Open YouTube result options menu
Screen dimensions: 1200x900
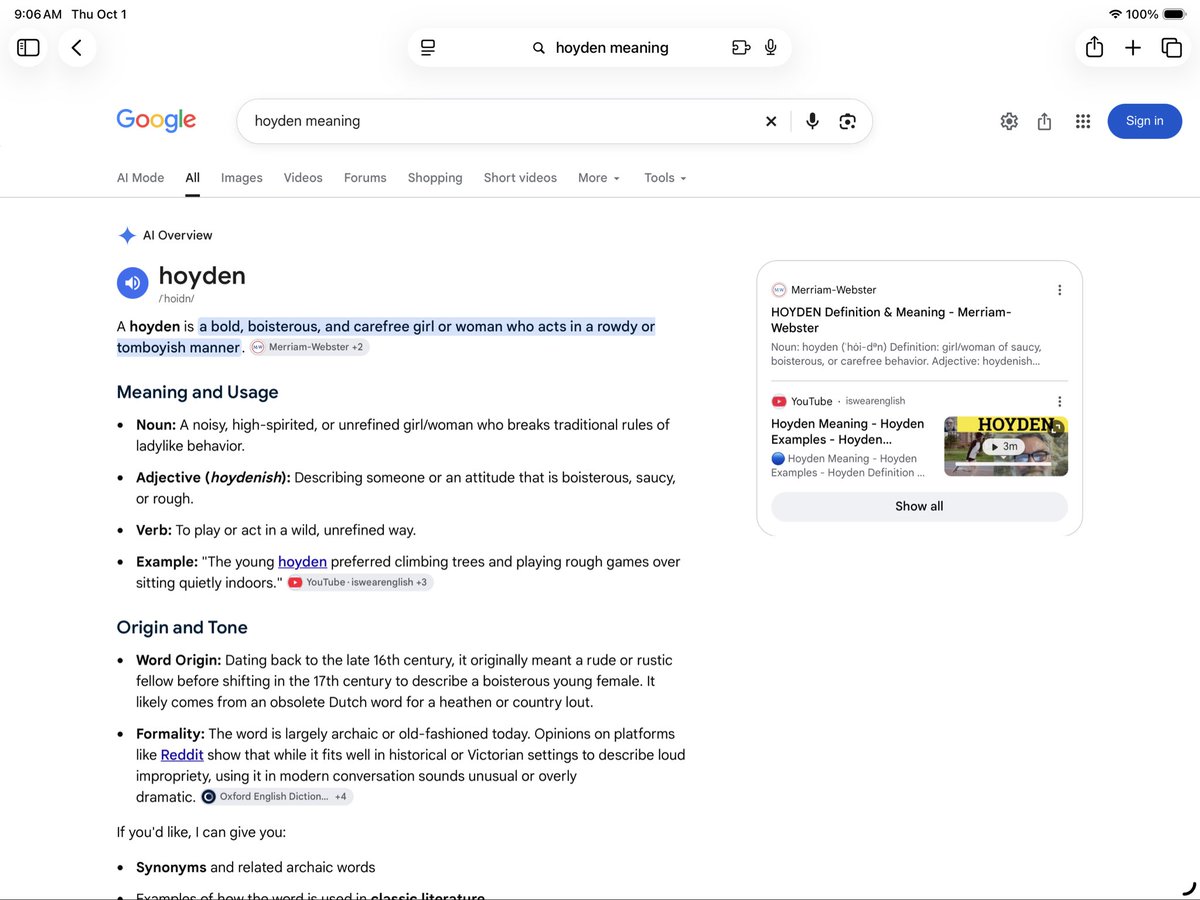click(x=1060, y=401)
